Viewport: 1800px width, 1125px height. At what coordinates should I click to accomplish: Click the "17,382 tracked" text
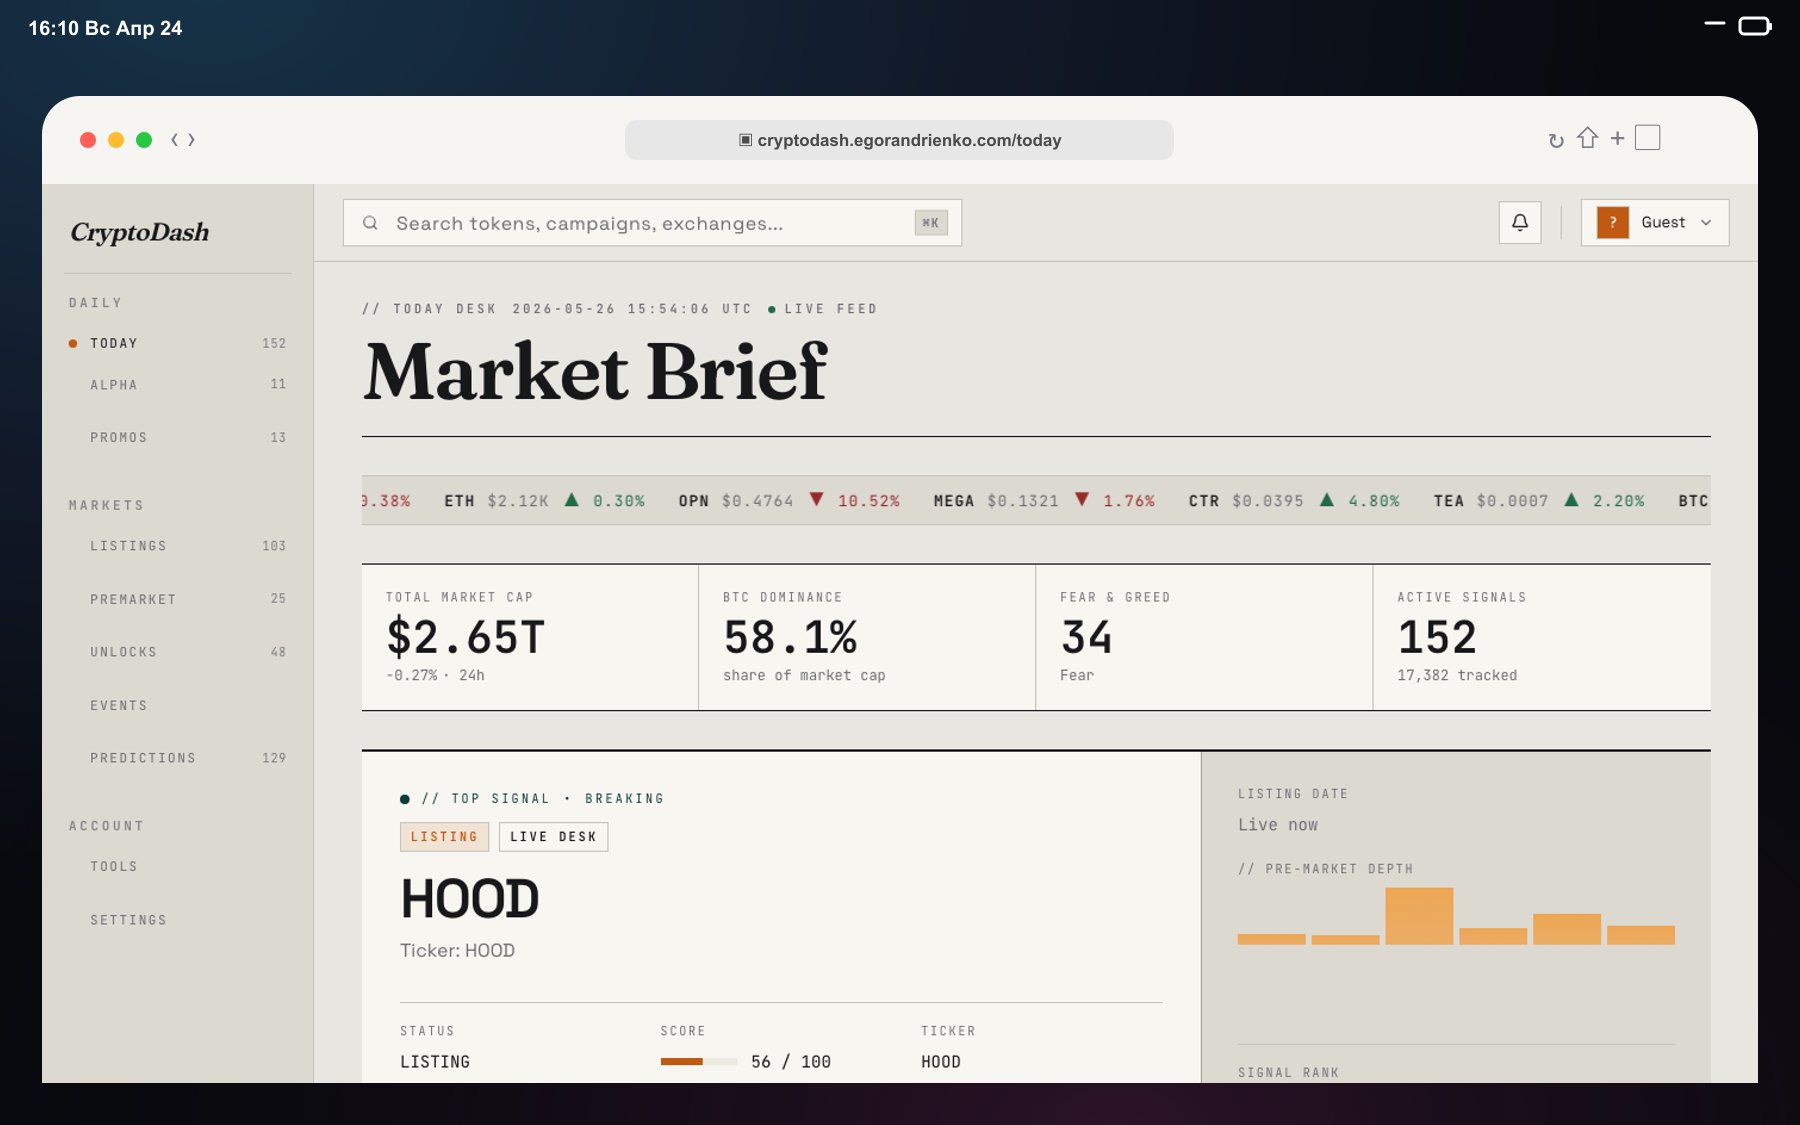pyautogui.click(x=1457, y=676)
